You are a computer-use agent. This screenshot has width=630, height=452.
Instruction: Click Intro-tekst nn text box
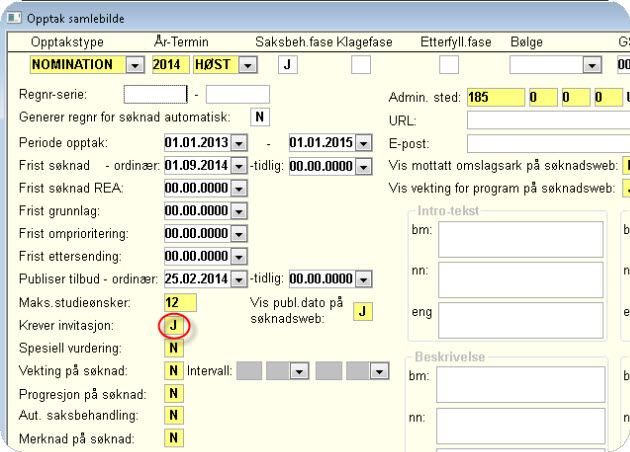pos(521,280)
